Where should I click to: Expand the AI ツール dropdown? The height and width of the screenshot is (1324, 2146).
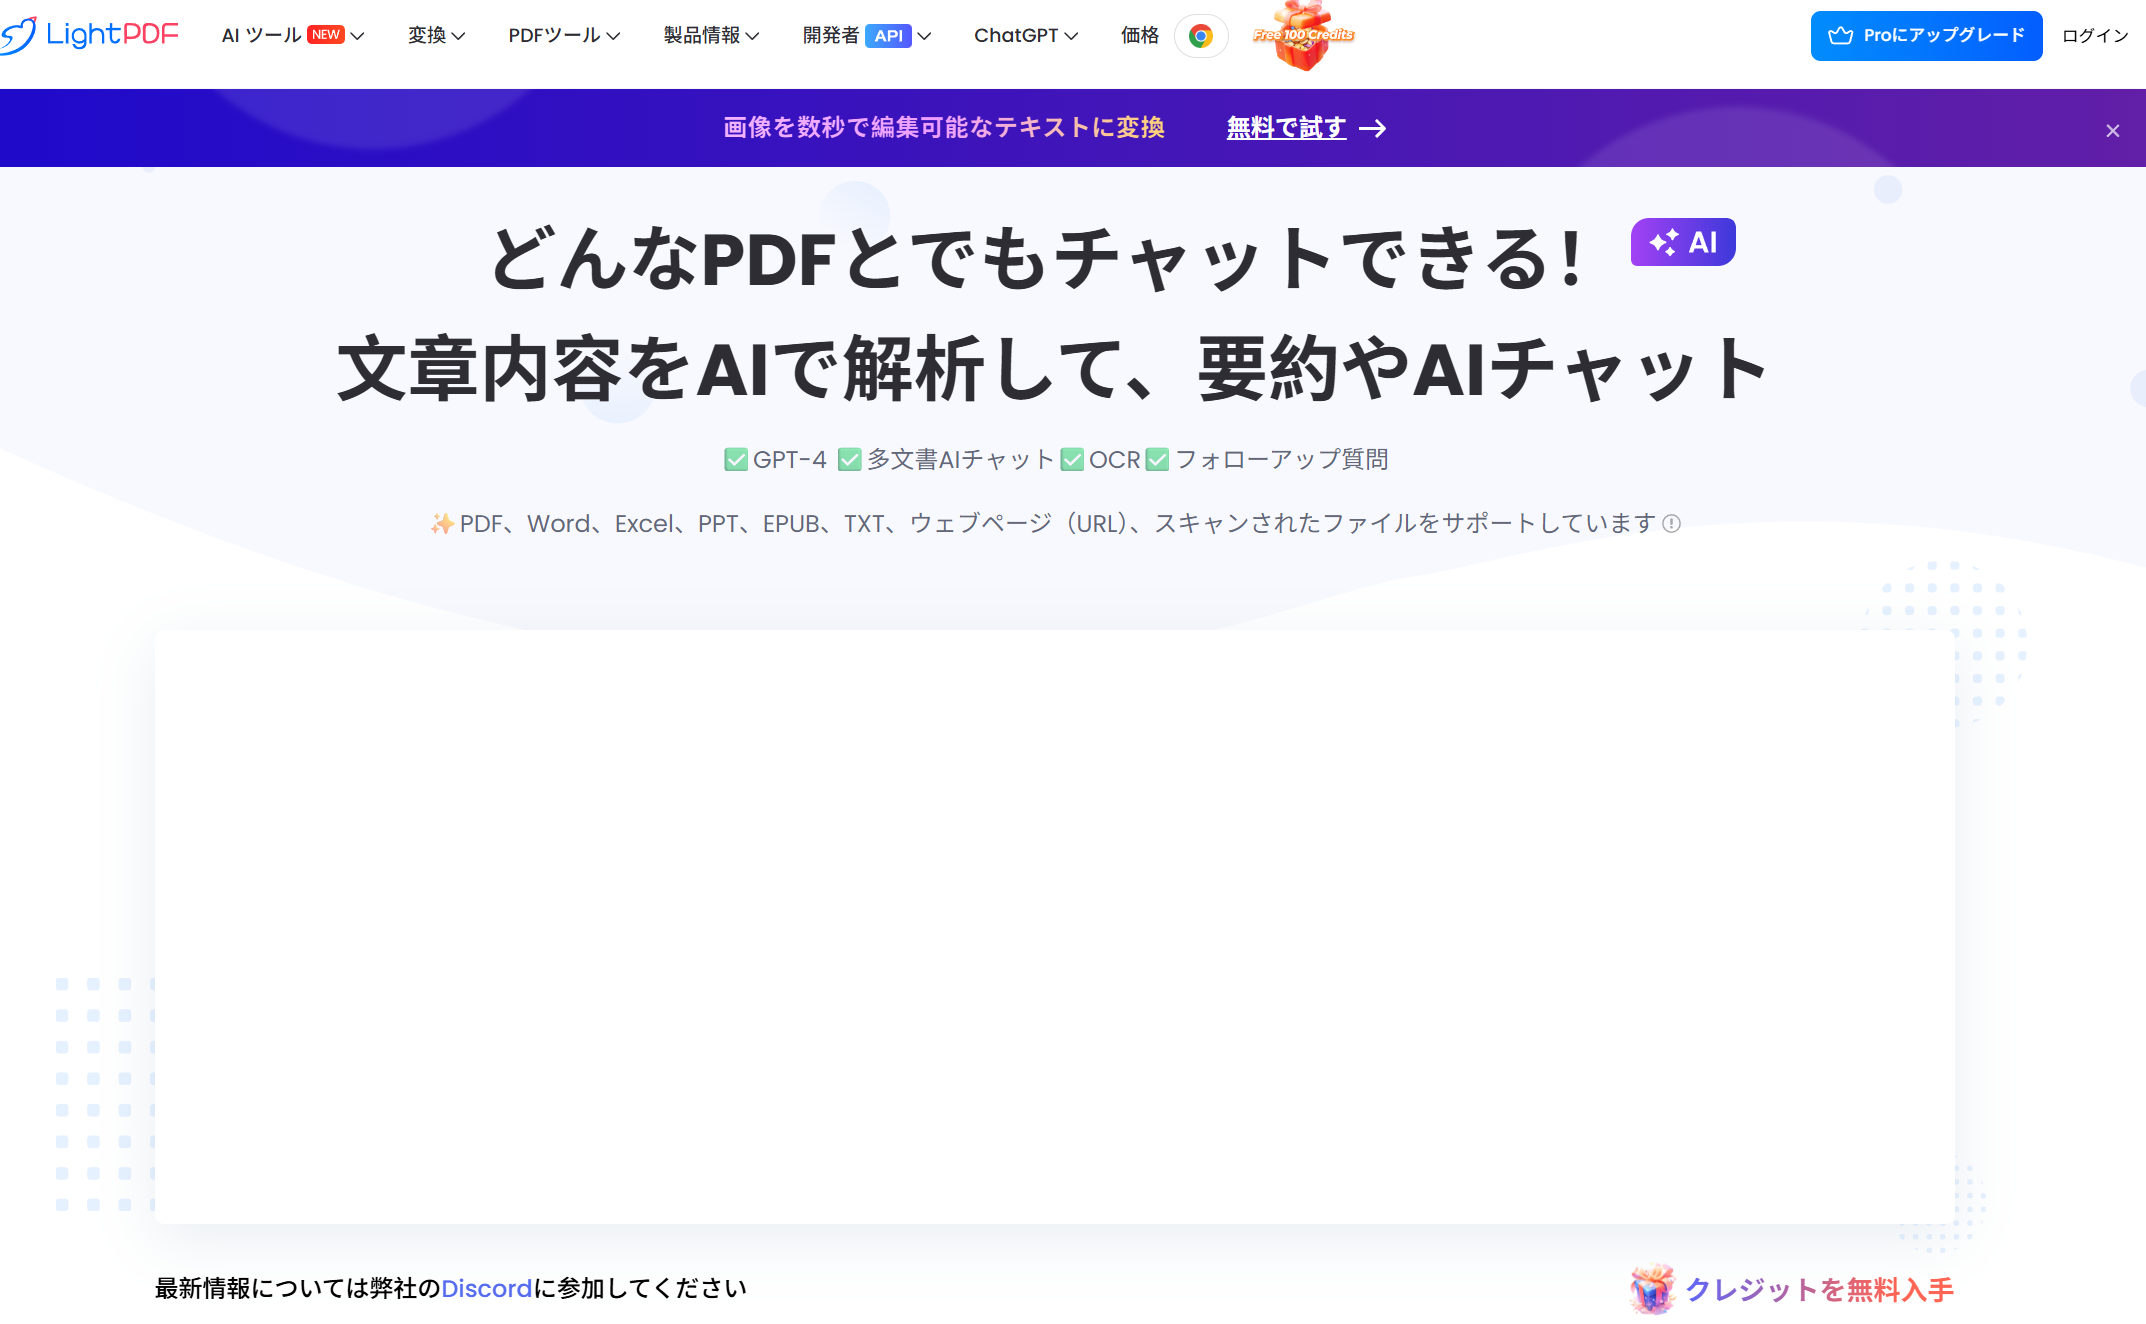pos(262,35)
